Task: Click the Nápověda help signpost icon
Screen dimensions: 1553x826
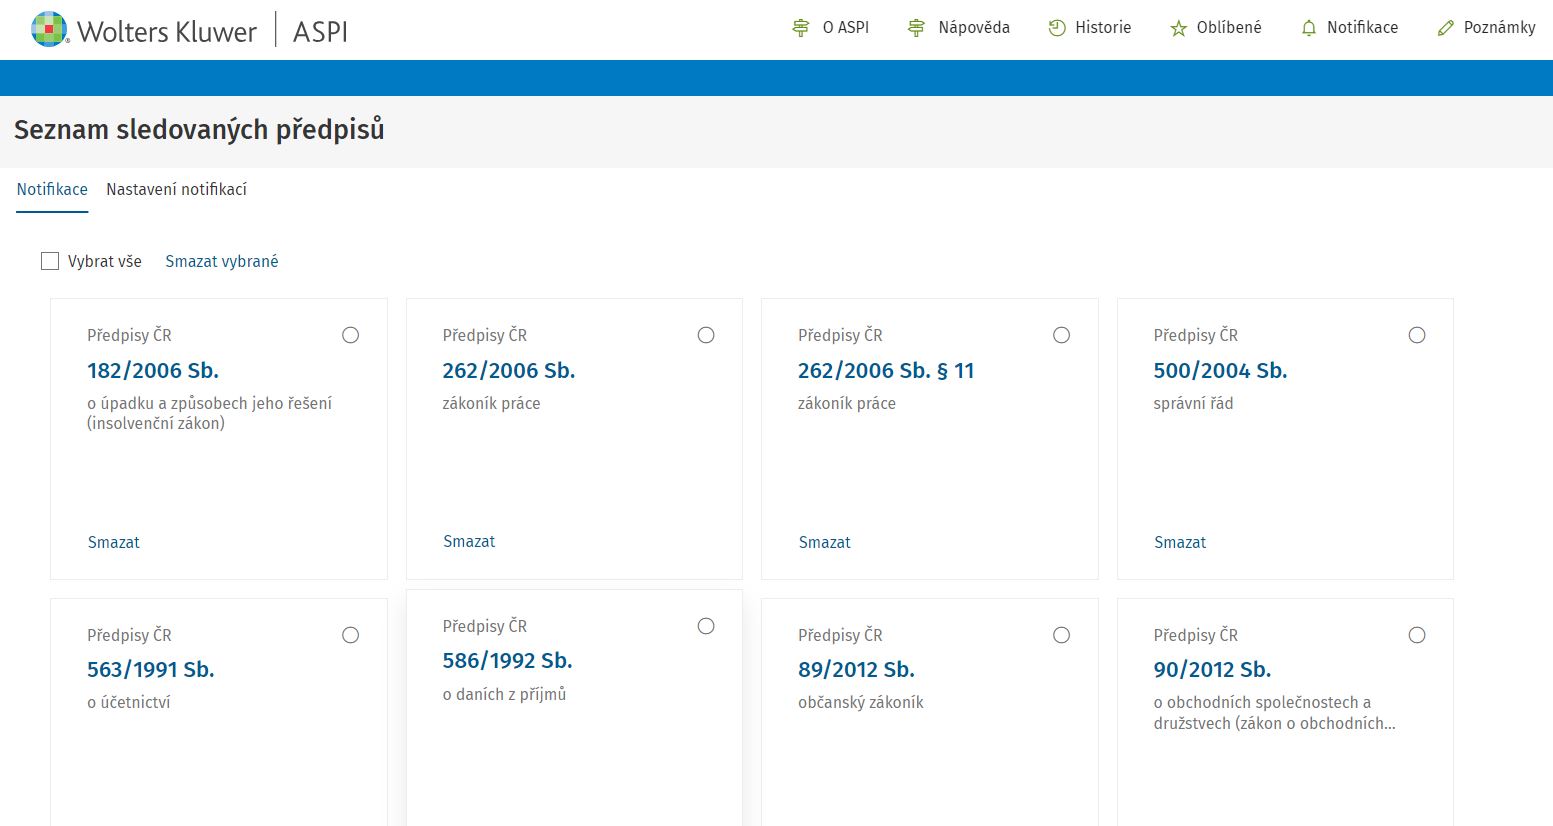Action: point(916,28)
